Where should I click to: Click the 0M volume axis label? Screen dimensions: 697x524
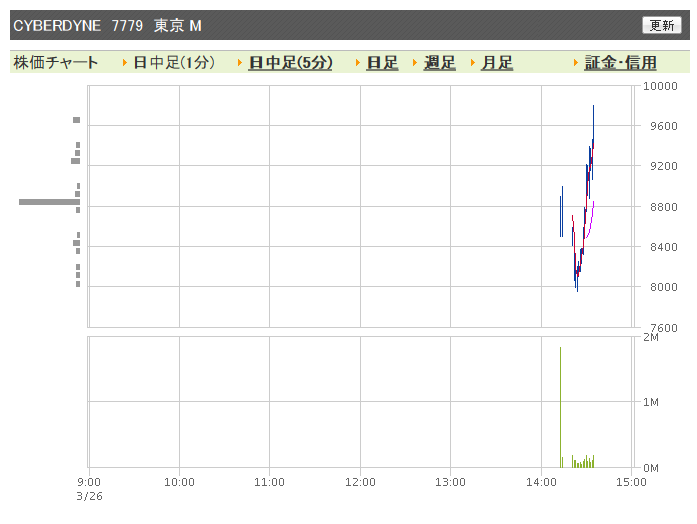tap(651, 468)
